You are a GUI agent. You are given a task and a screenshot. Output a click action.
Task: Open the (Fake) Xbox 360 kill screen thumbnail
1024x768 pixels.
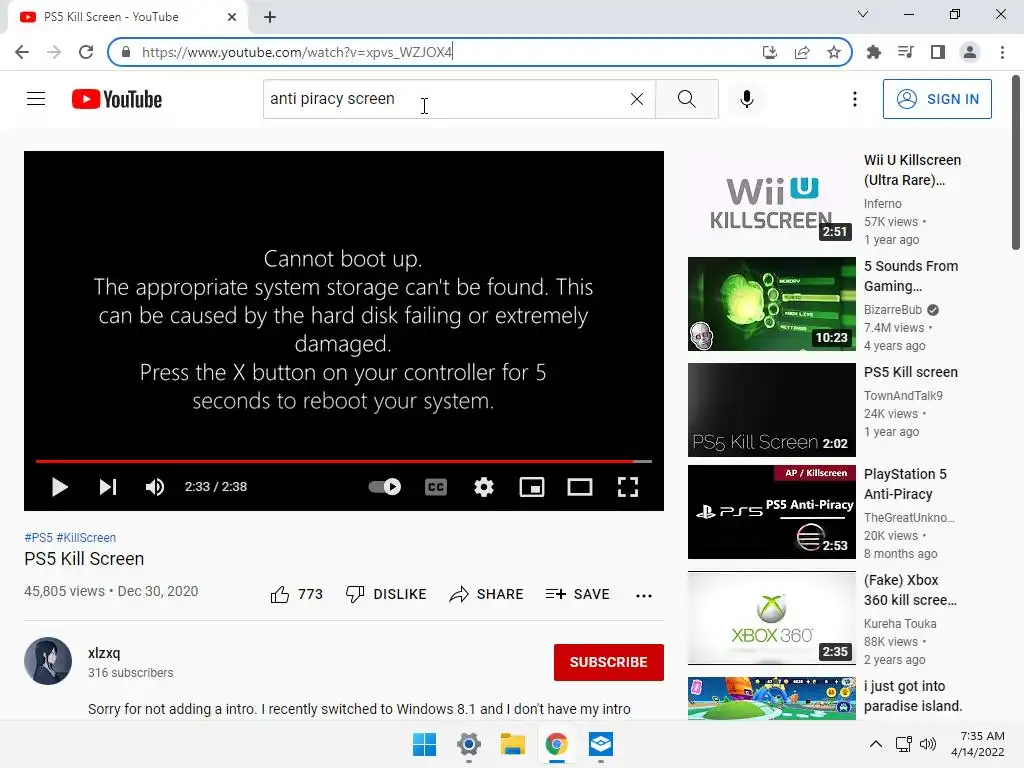pos(771,618)
